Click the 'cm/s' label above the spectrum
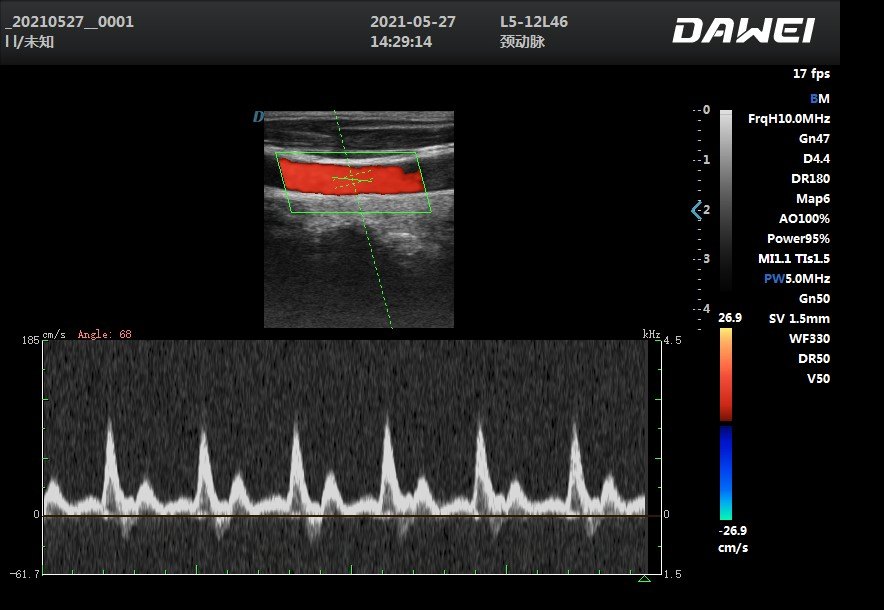This screenshot has width=884, height=610. [x=54, y=334]
